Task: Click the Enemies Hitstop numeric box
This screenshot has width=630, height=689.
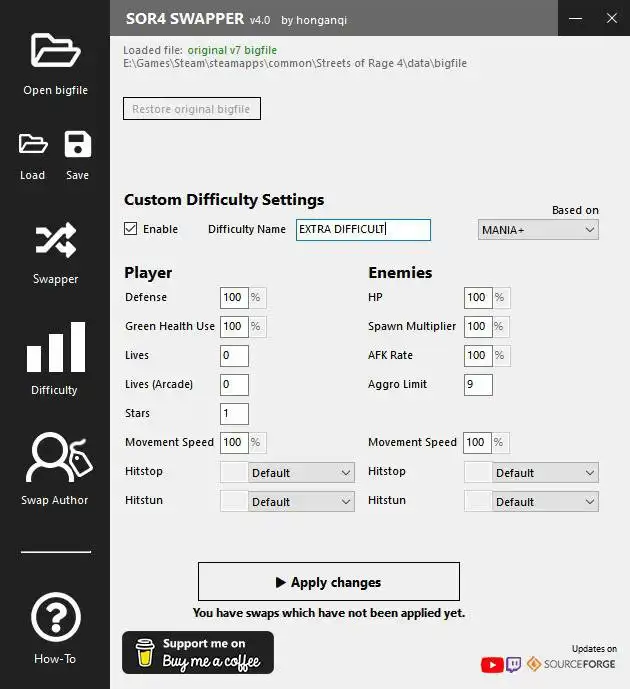Action: [x=478, y=473]
